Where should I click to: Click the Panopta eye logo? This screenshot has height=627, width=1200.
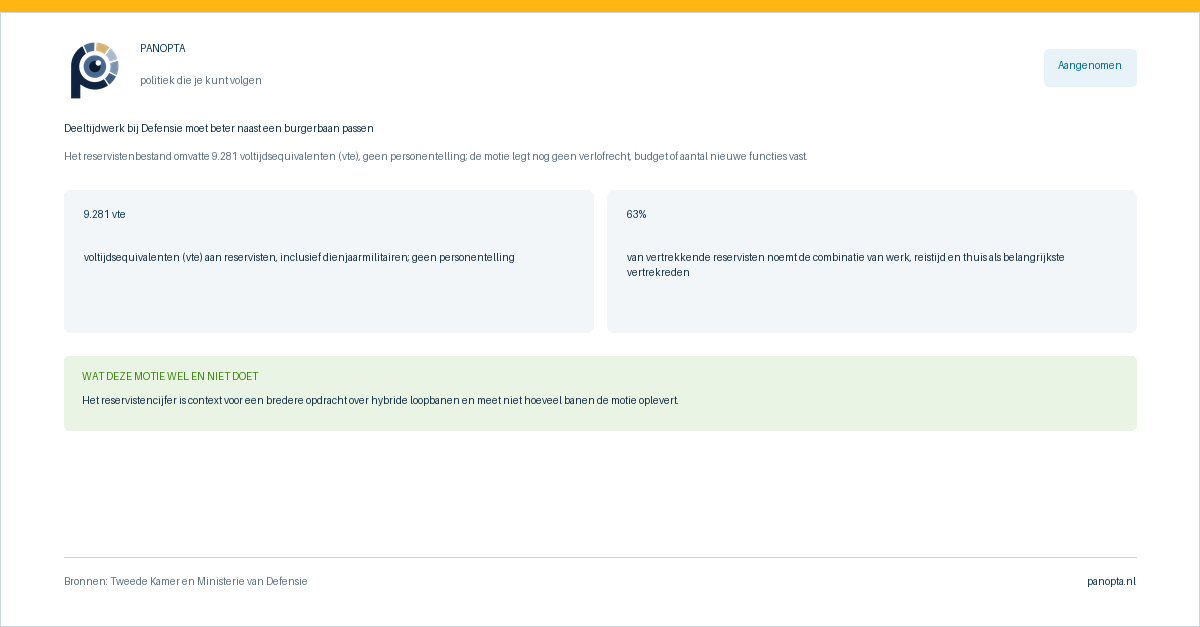tap(95, 70)
